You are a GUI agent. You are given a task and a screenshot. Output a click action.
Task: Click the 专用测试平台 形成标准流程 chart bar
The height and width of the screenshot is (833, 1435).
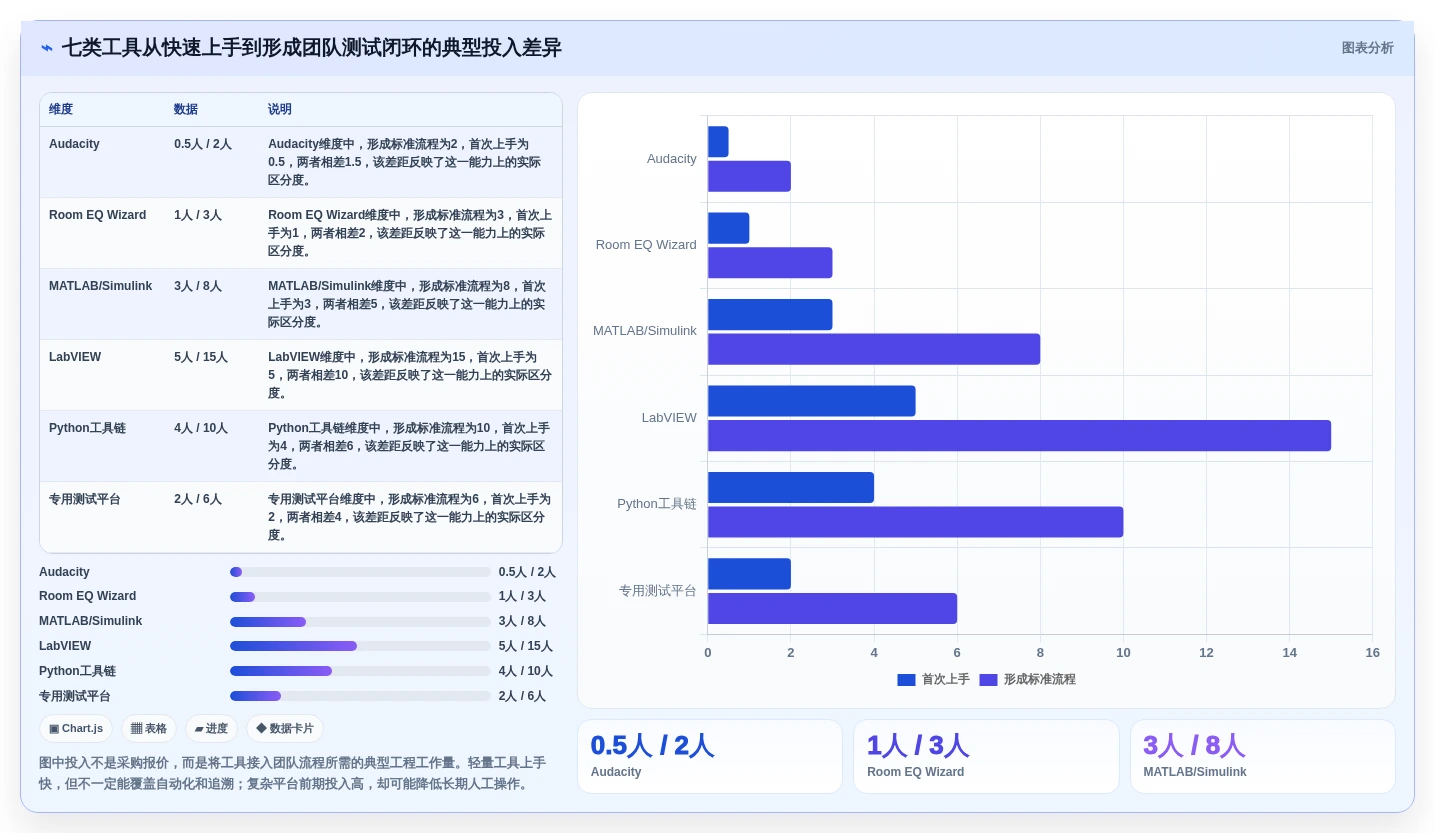tap(832, 609)
